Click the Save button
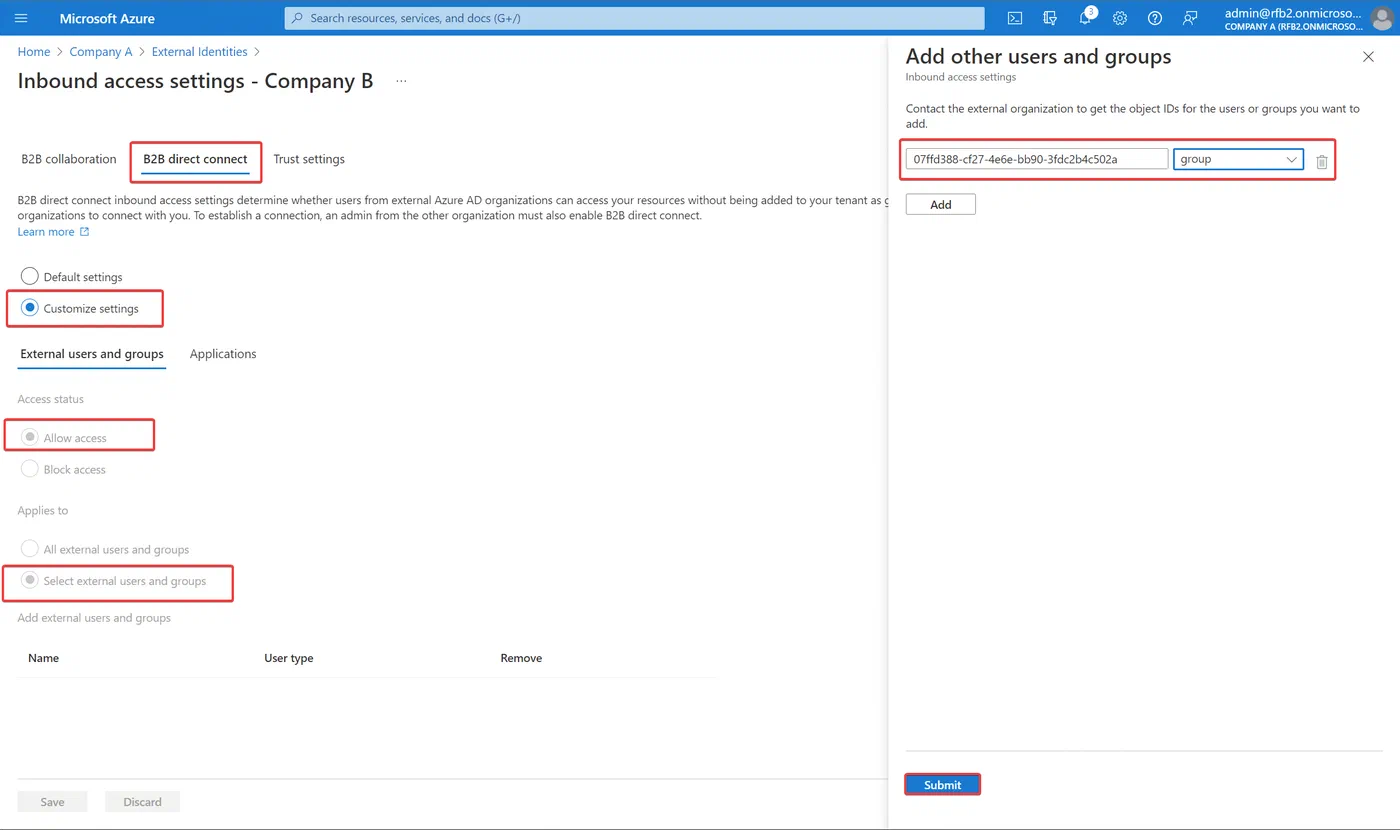1400x830 pixels. tap(52, 802)
